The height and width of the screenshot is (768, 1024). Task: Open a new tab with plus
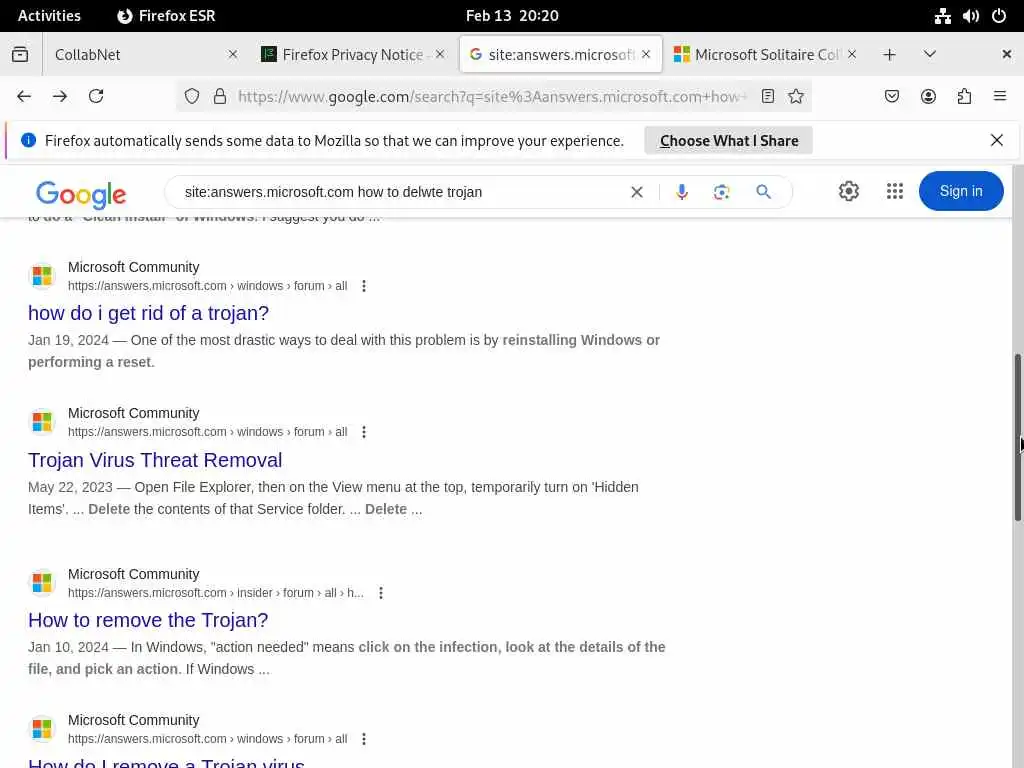pyautogui.click(x=889, y=55)
